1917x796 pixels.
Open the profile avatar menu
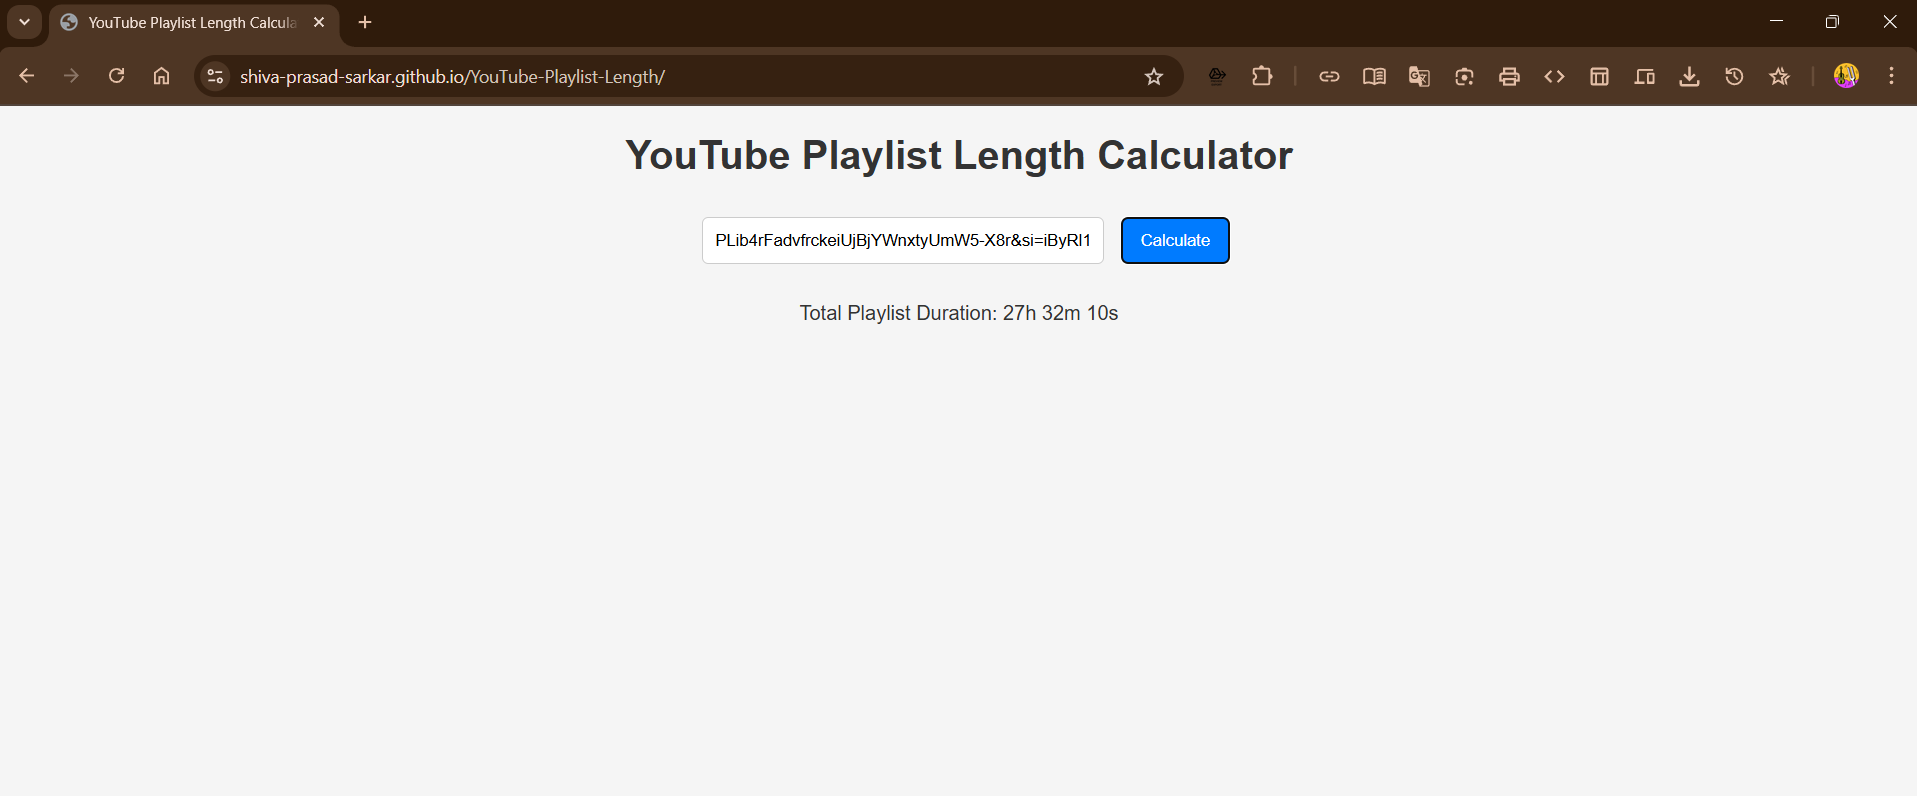[1846, 76]
